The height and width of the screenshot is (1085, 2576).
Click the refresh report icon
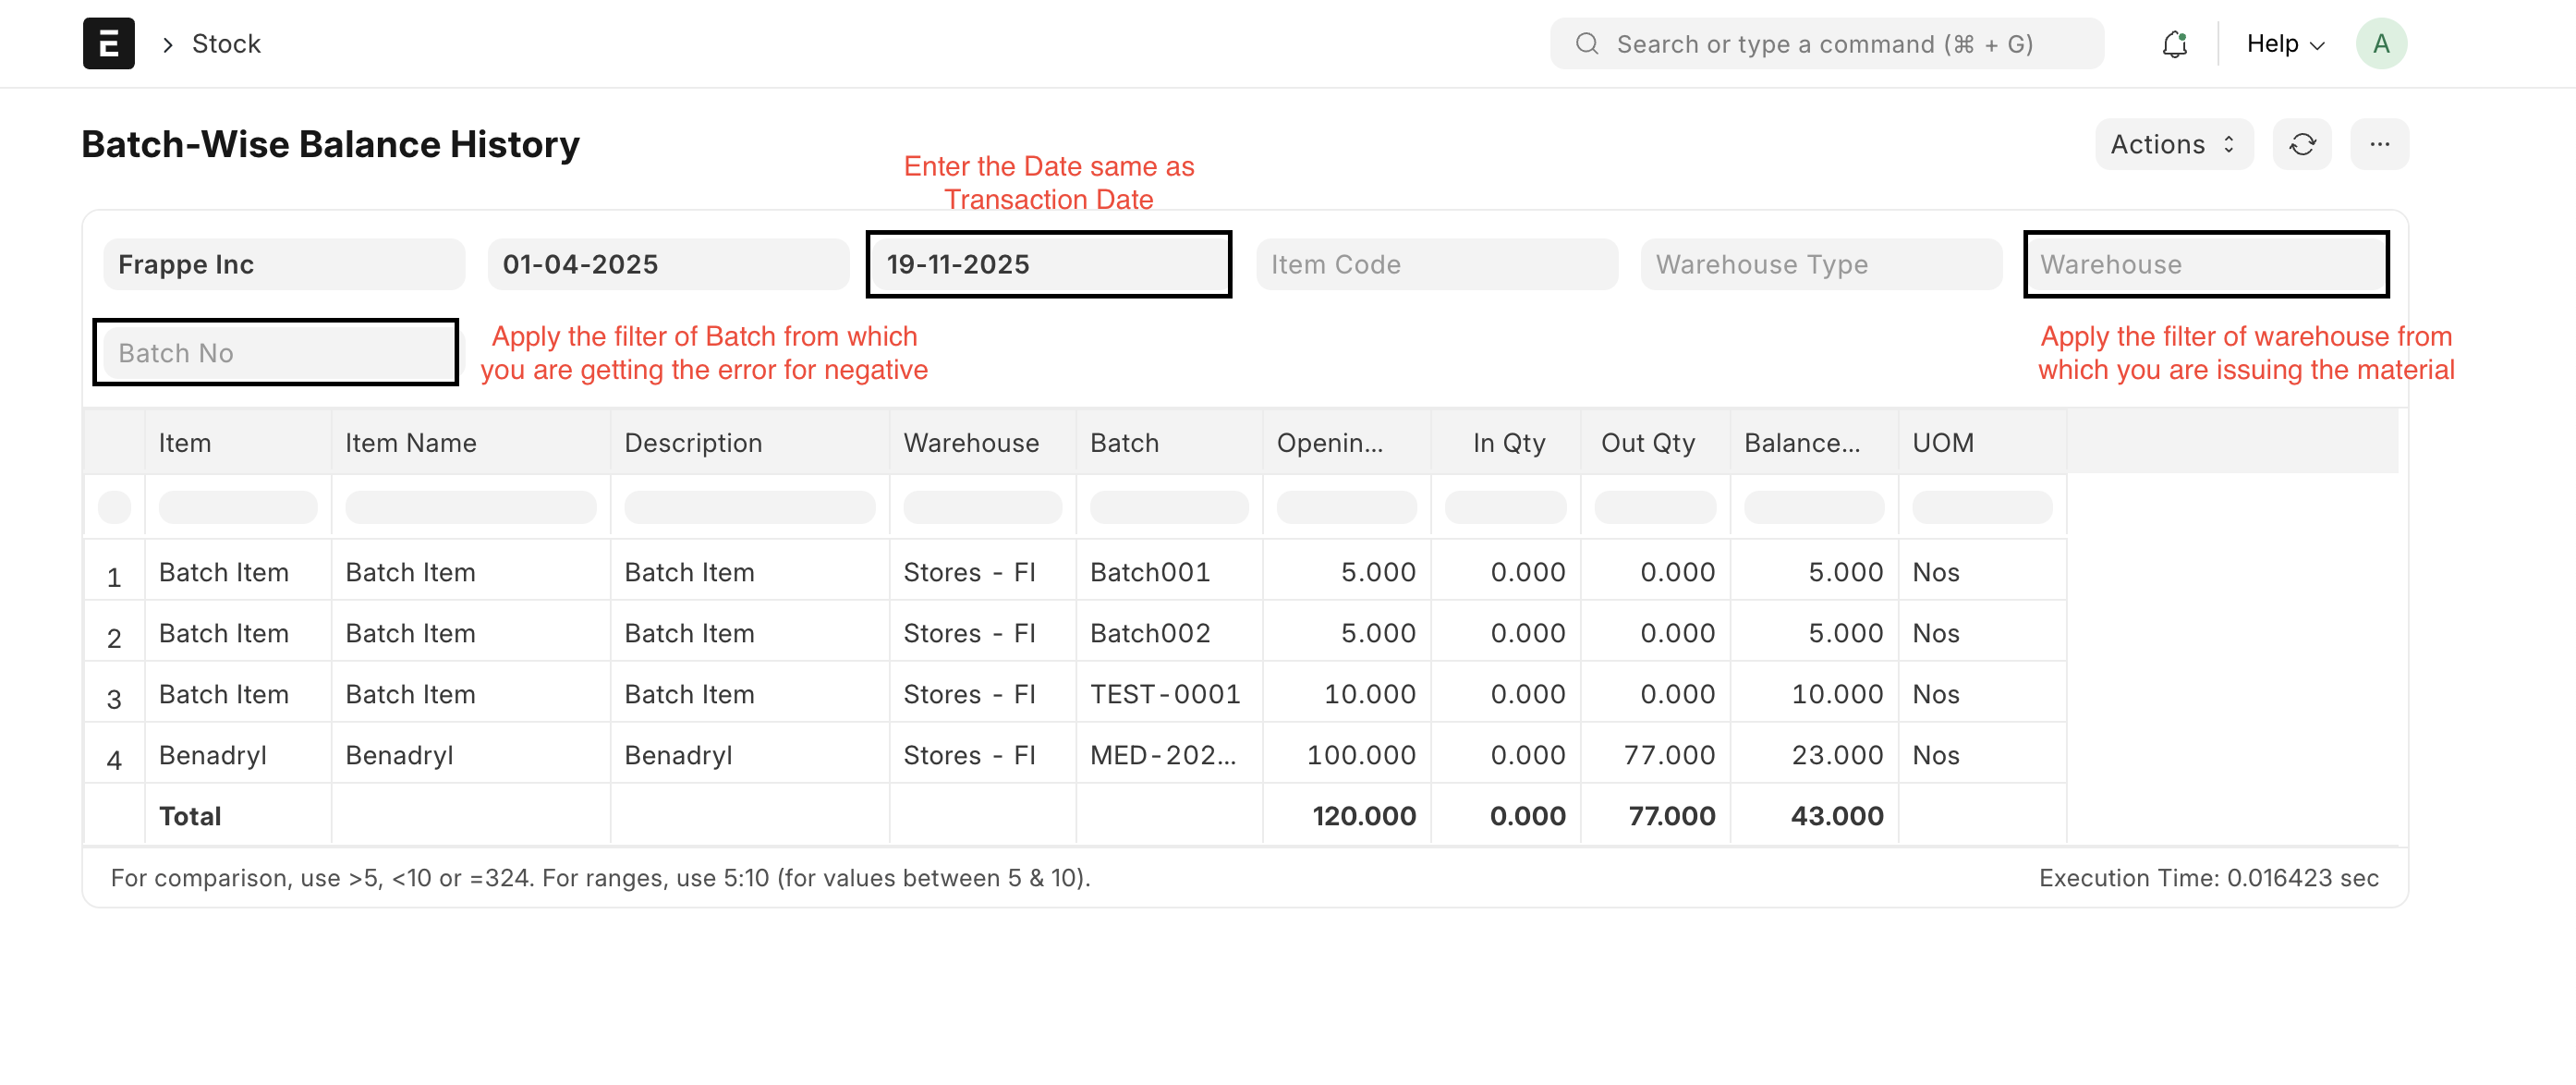pos(2302,144)
